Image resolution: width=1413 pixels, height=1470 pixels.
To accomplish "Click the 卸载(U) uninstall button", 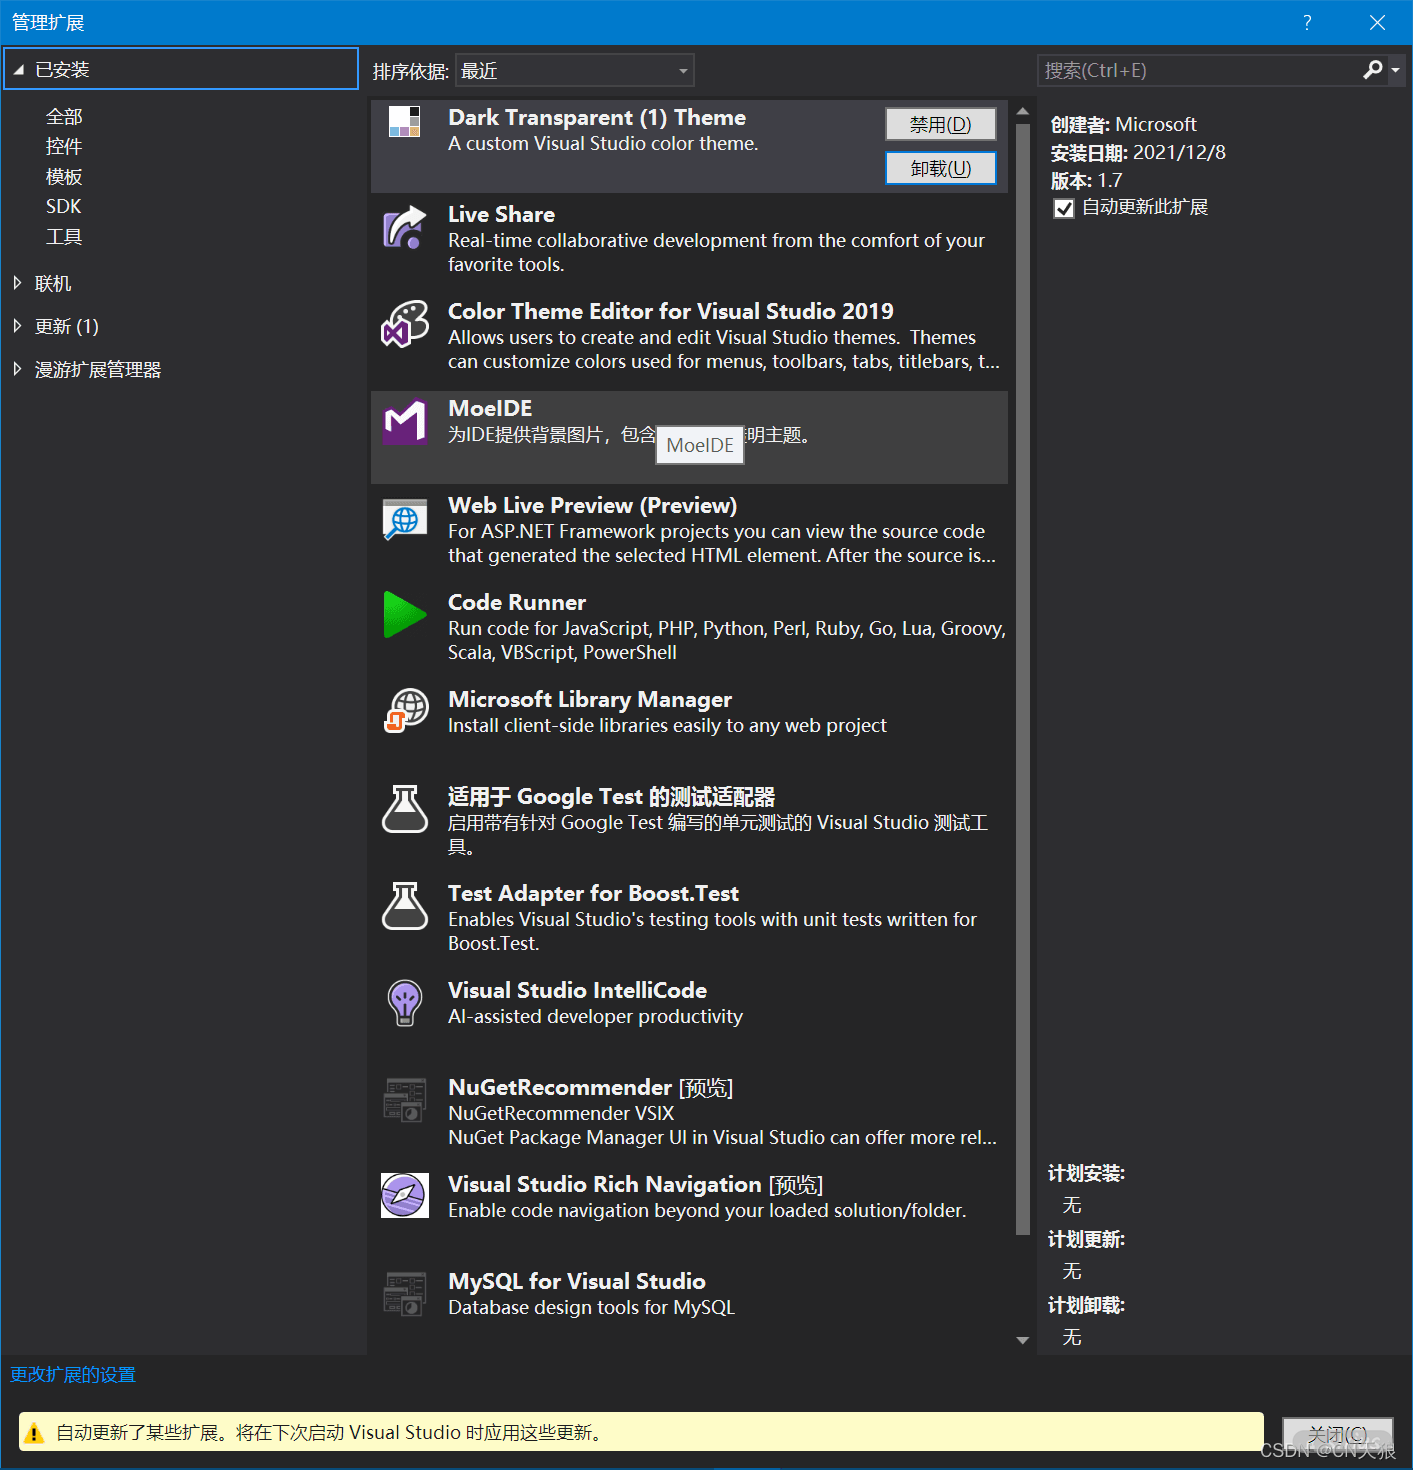I will tap(941, 168).
